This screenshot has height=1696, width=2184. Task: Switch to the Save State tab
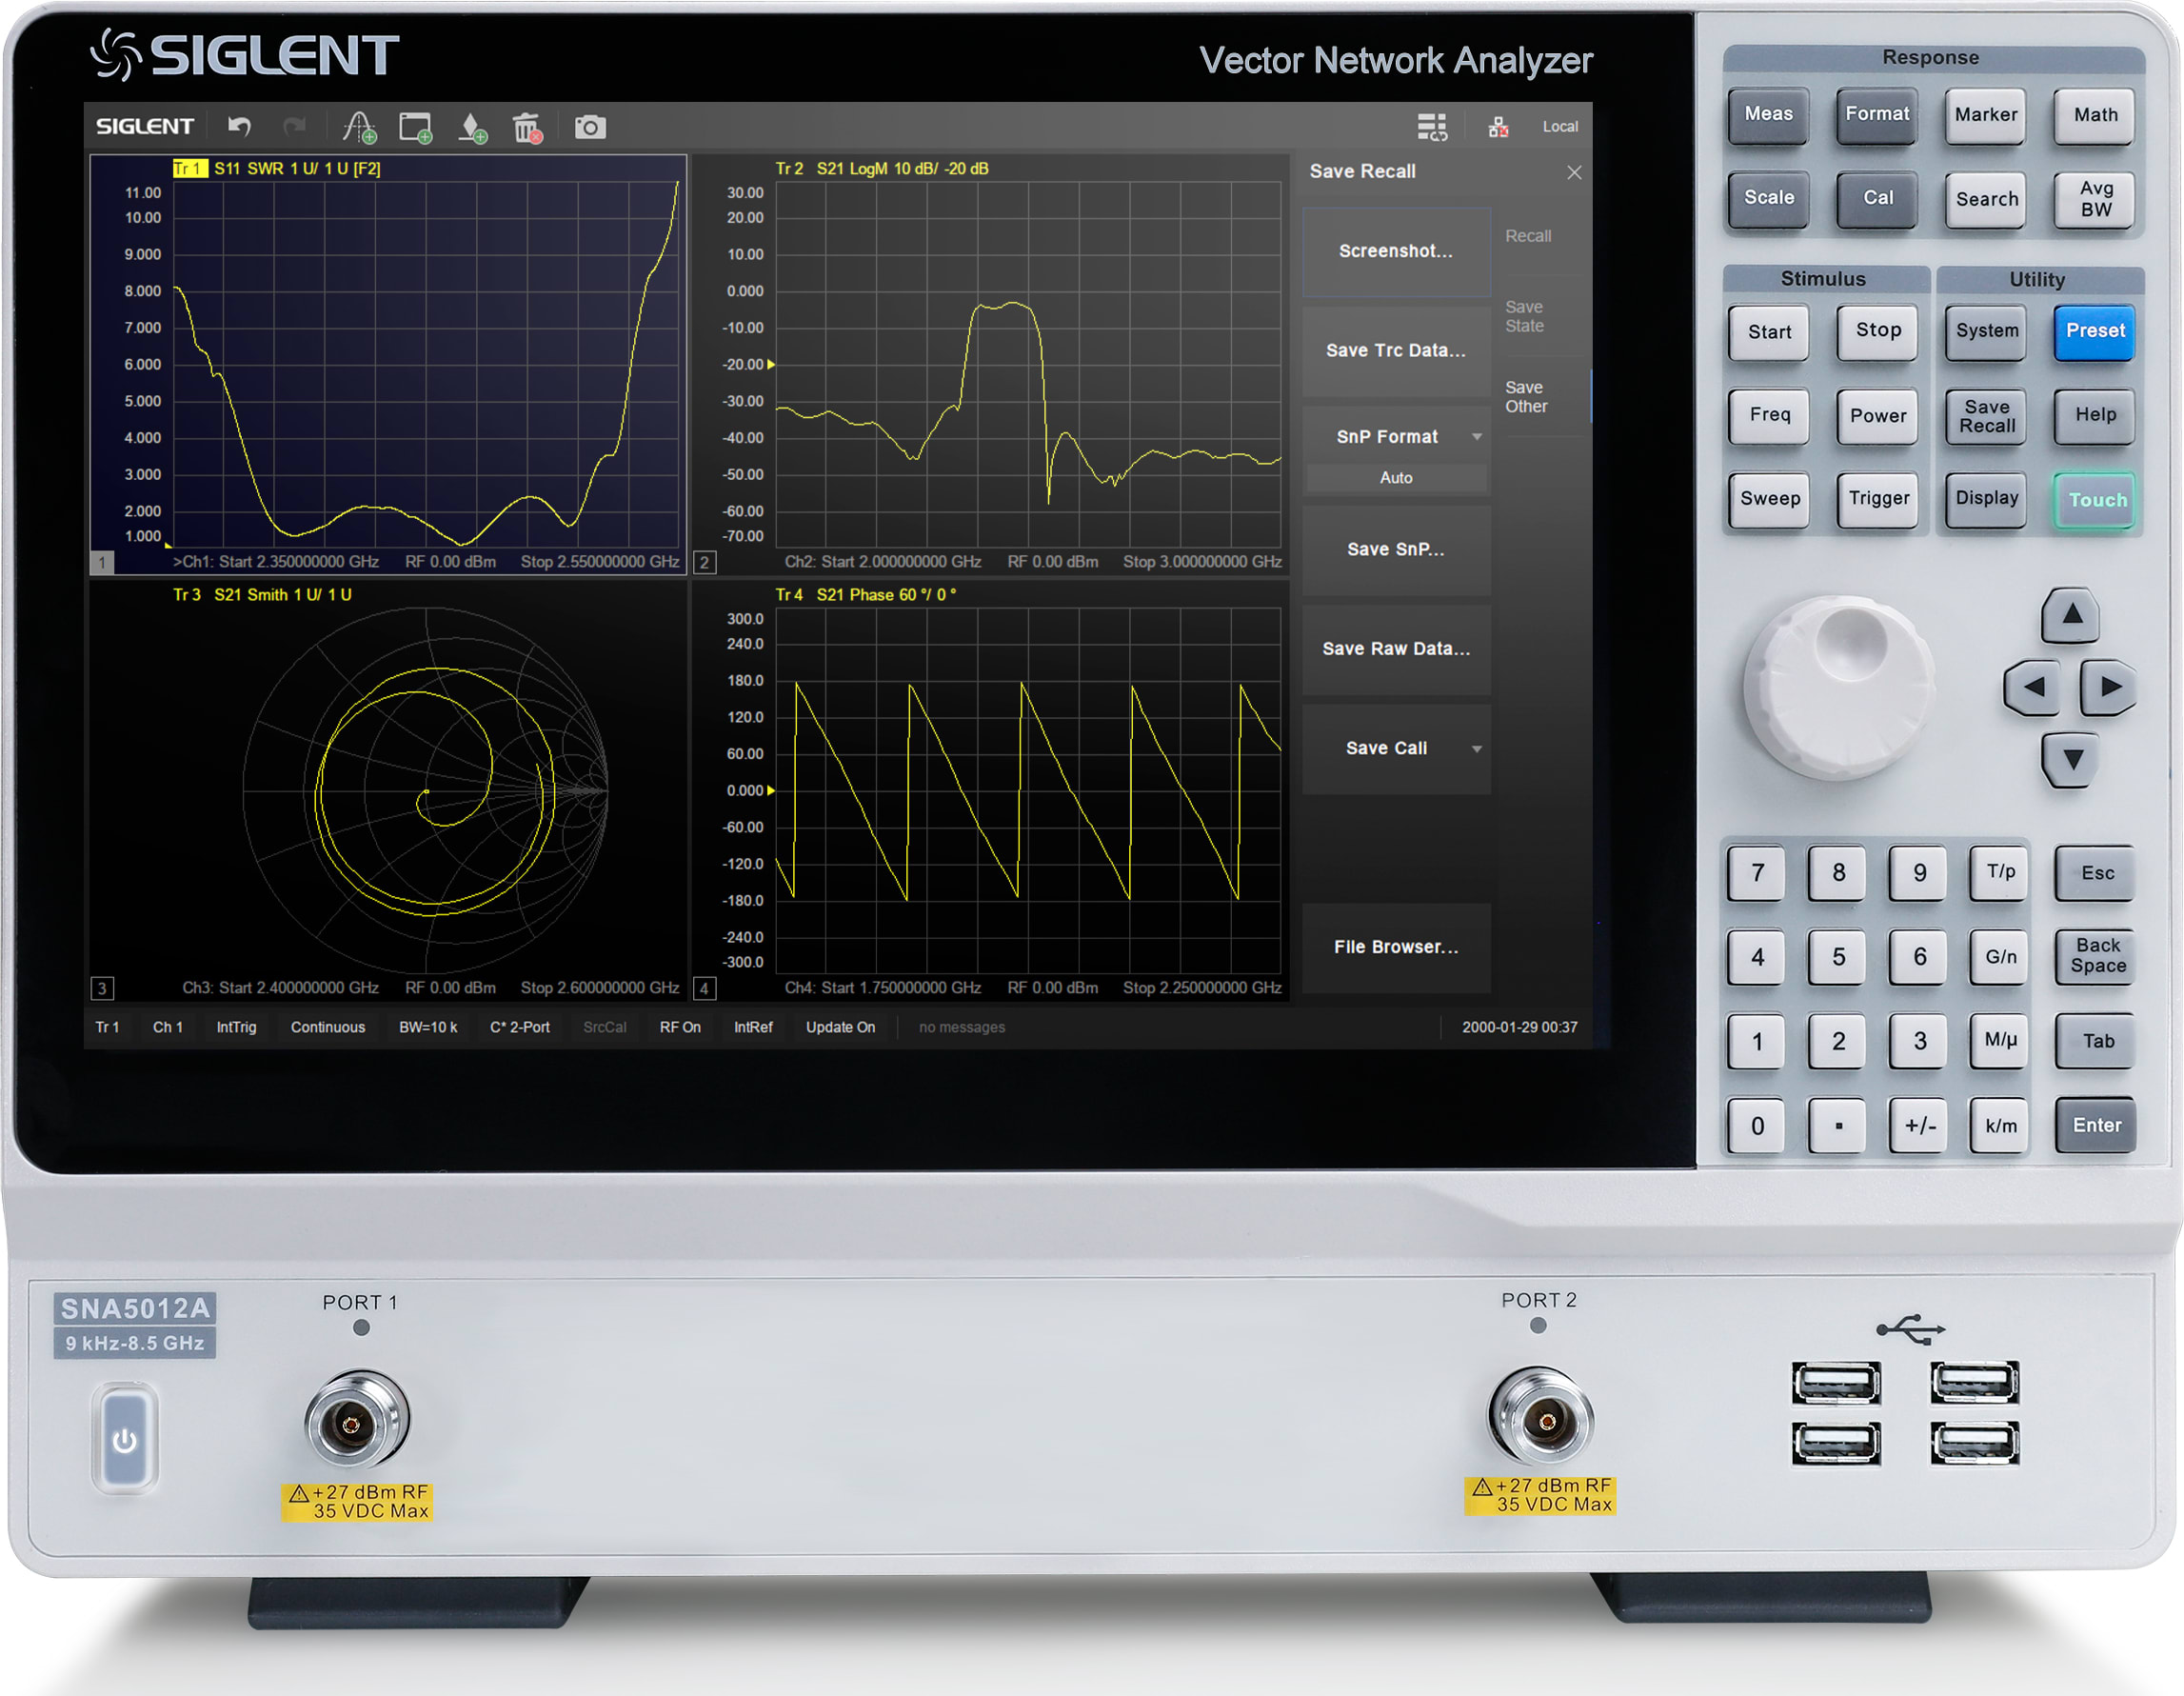tap(1525, 316)
